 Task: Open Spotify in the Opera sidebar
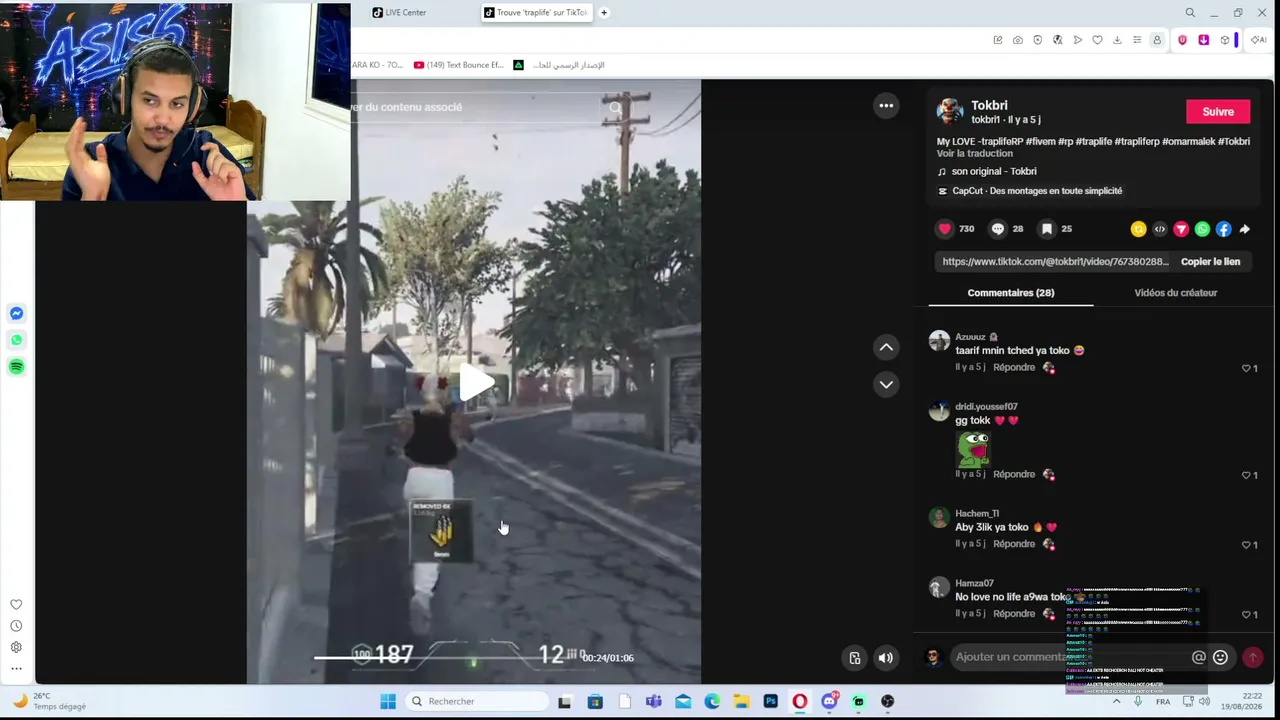click(x=16, y=367)
